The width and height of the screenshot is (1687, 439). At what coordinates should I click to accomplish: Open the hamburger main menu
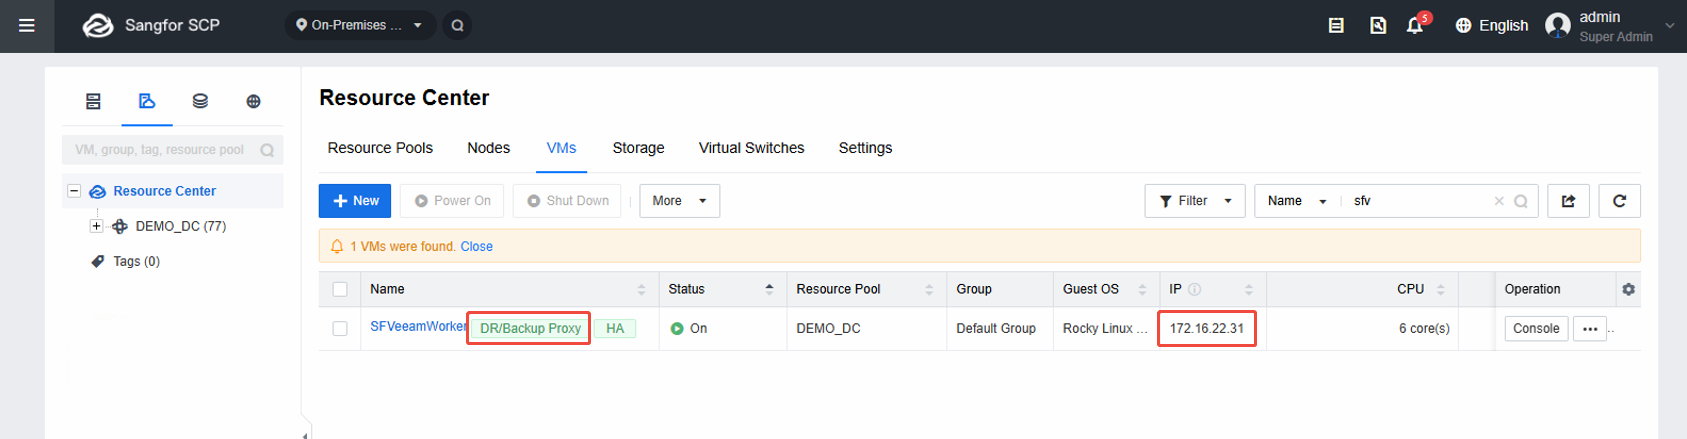27,26
